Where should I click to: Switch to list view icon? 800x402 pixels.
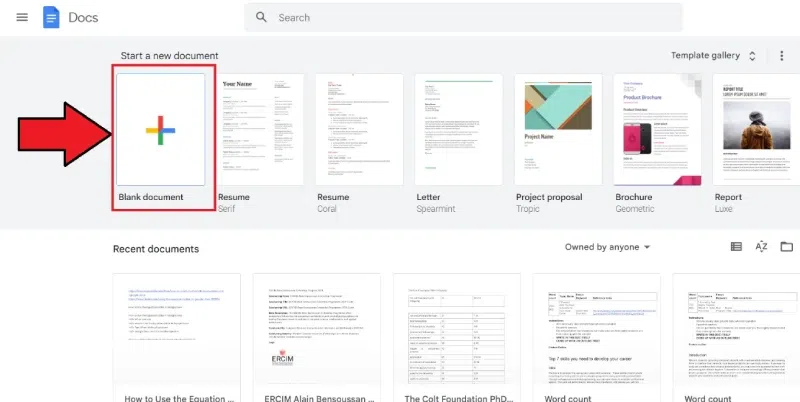[x=736, y=247]
